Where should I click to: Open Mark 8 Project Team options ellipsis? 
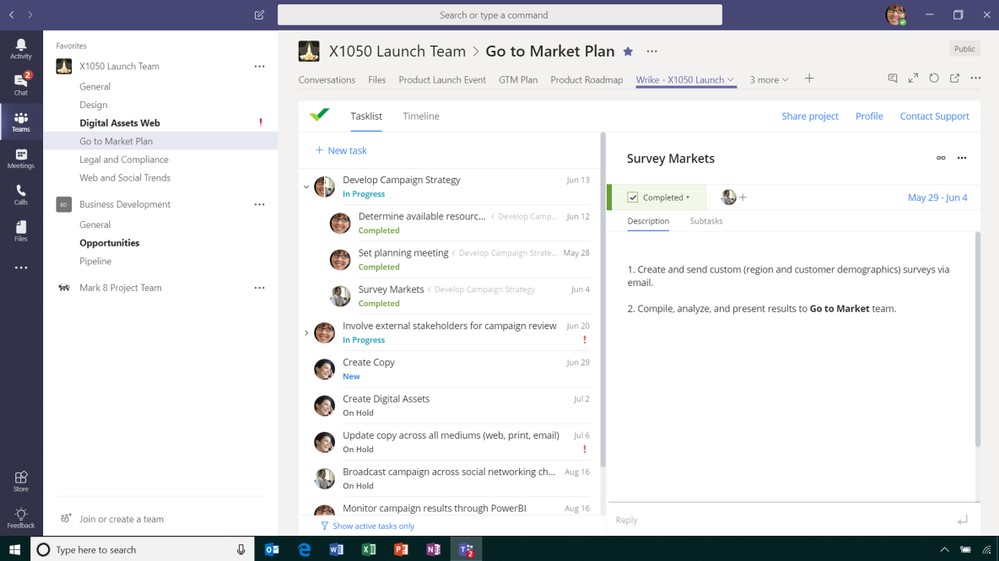[259, 288]
